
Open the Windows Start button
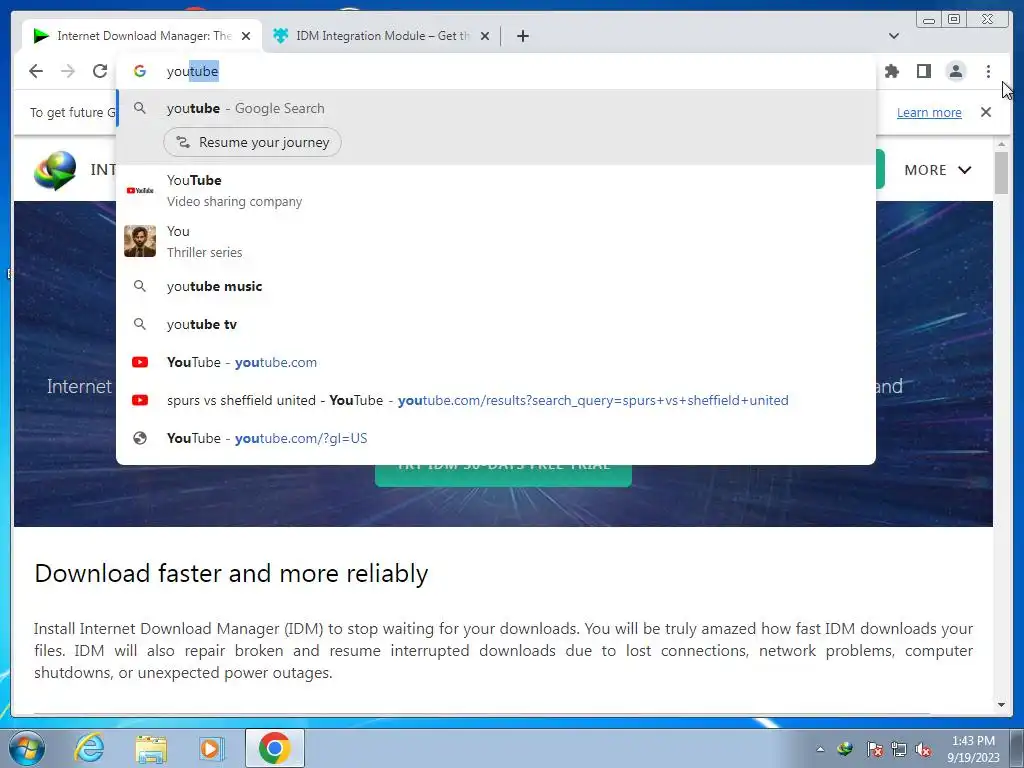click(27, 748)
